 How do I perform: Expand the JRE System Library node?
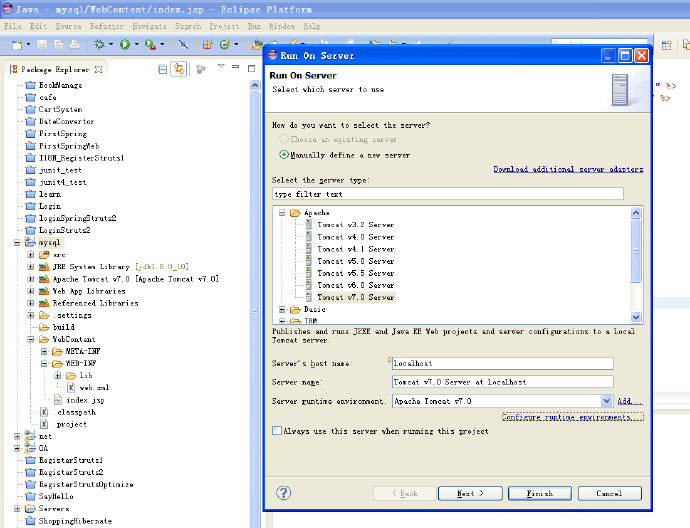click(31, 267)
